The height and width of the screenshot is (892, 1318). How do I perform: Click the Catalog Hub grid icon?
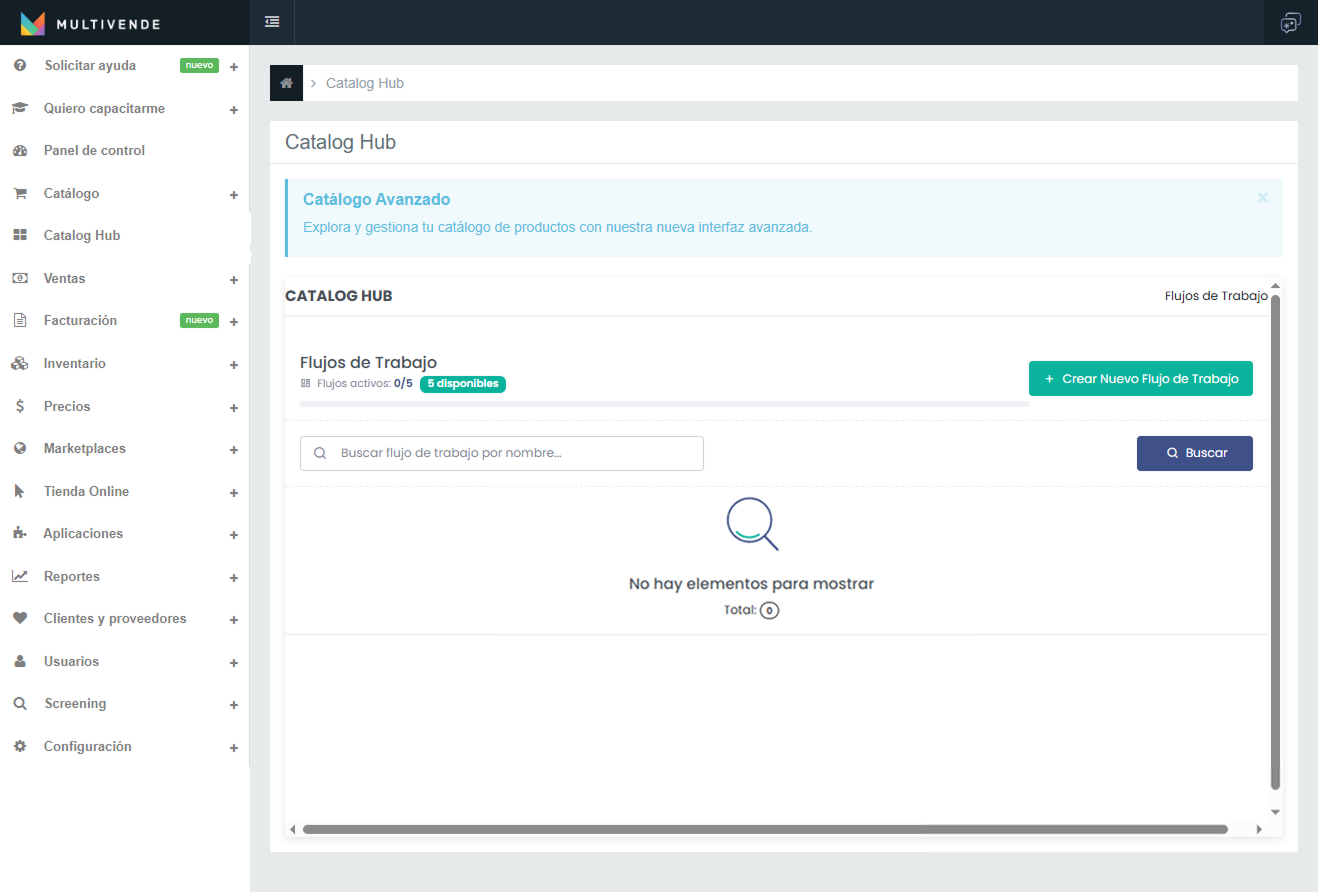tap(20, 236)
